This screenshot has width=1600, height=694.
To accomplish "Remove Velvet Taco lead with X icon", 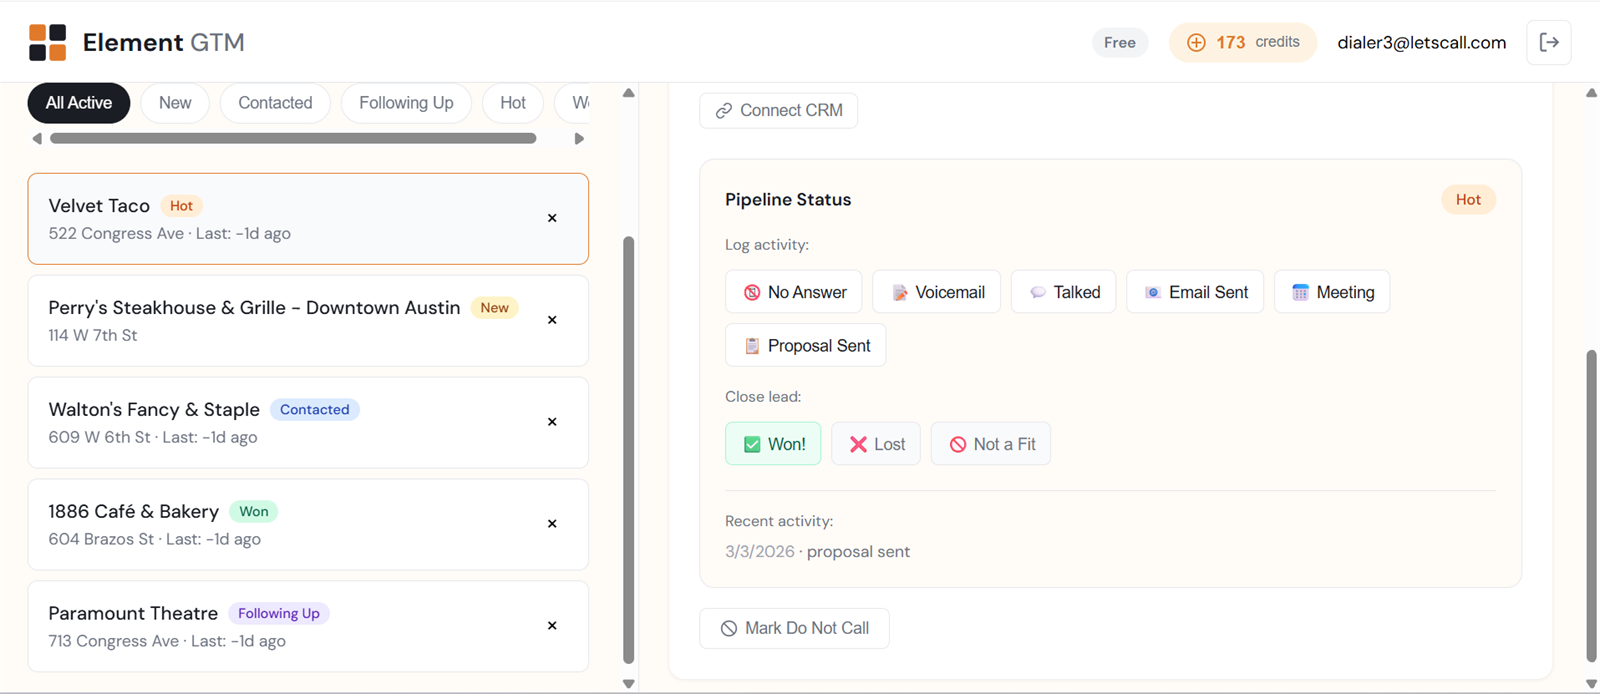I will tap(552, 218).
